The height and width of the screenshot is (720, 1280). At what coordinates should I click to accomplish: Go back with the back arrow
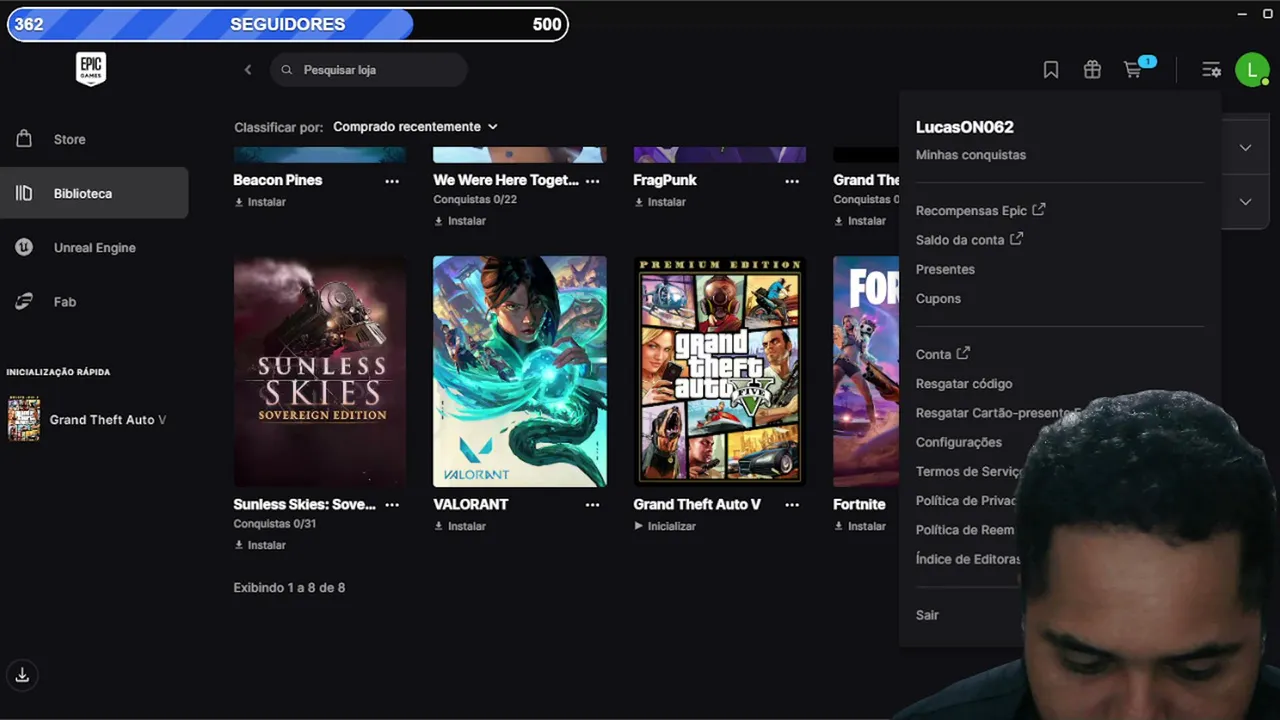(x=248, y=70)
